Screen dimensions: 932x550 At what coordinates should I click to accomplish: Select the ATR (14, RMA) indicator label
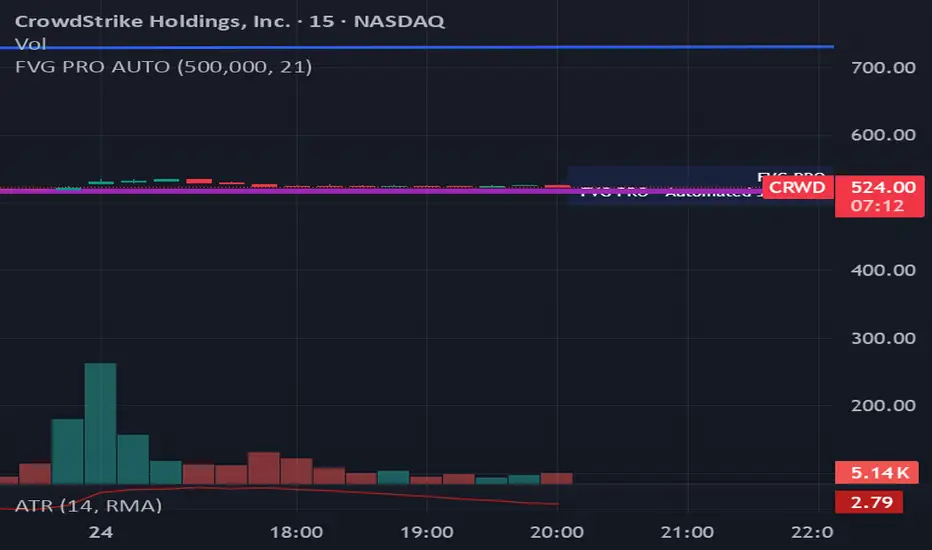click(88, 505)
